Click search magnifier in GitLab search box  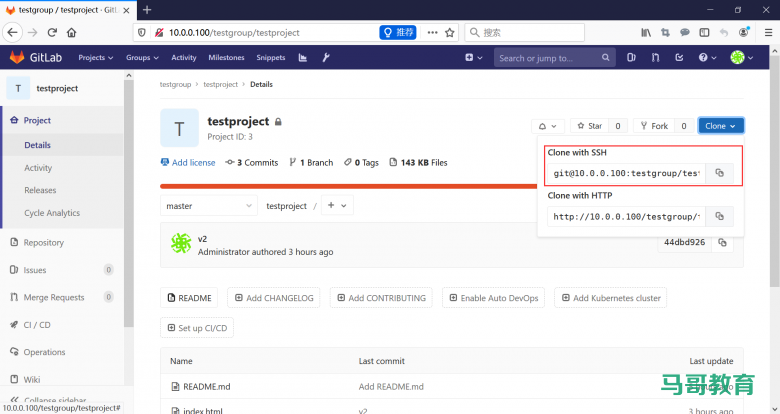pyautogui.click(x=605, y=58)
